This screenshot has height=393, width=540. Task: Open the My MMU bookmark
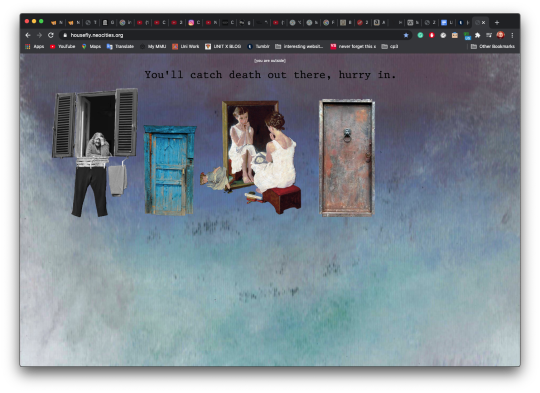point(153,46)
